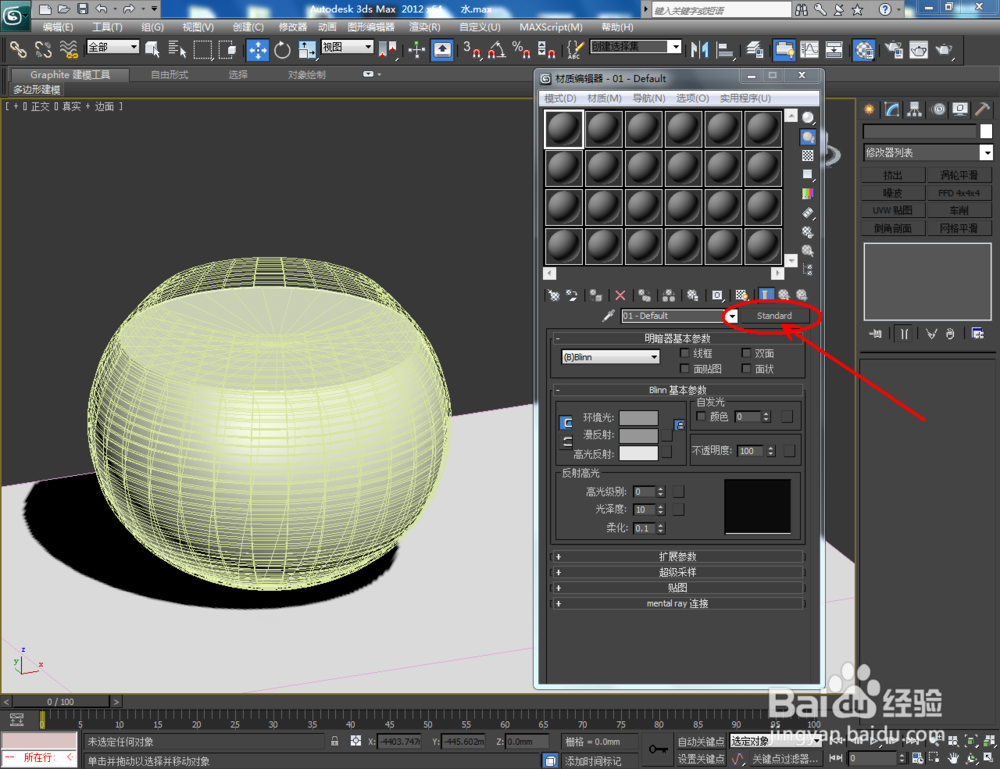The height and width of the screenshot is (769, 1000).
Task: Click the UVW 贴图 modifier button
Action: (893, 210)
